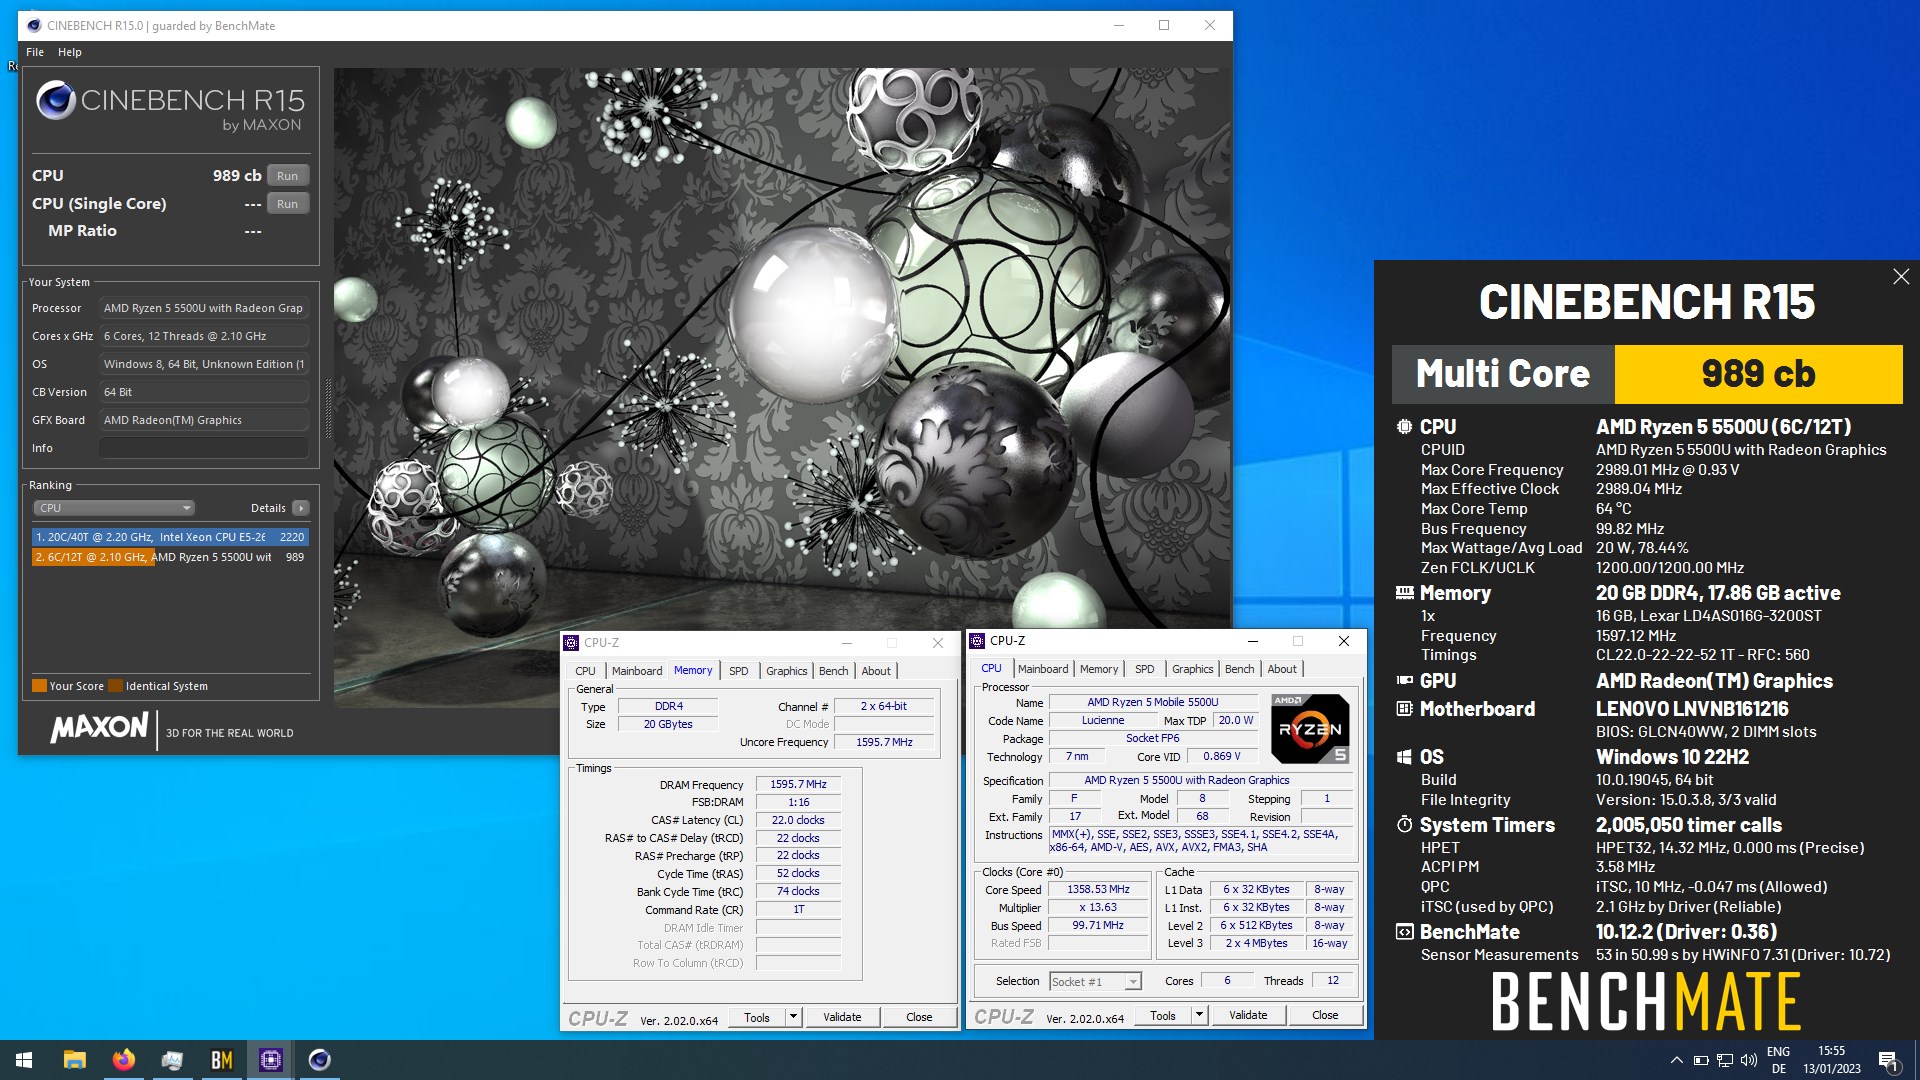The image size is (1920, 1080).
Task: Click the Core Speed value 1358.53 MHz
Action: [1098, 890]
